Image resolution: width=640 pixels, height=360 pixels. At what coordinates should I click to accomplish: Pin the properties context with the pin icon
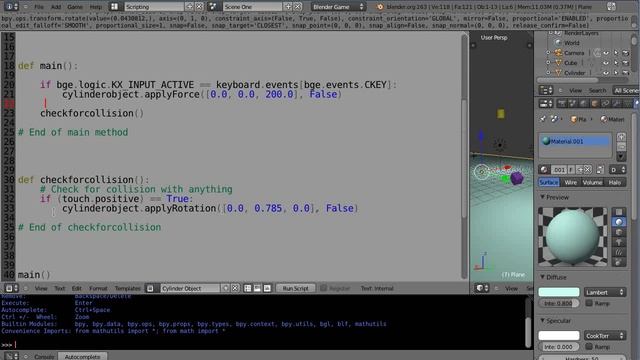(x=543, y=119)
